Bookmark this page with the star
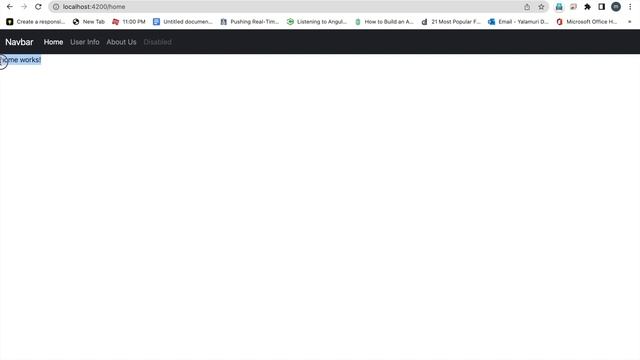 (x=541, y=7)
